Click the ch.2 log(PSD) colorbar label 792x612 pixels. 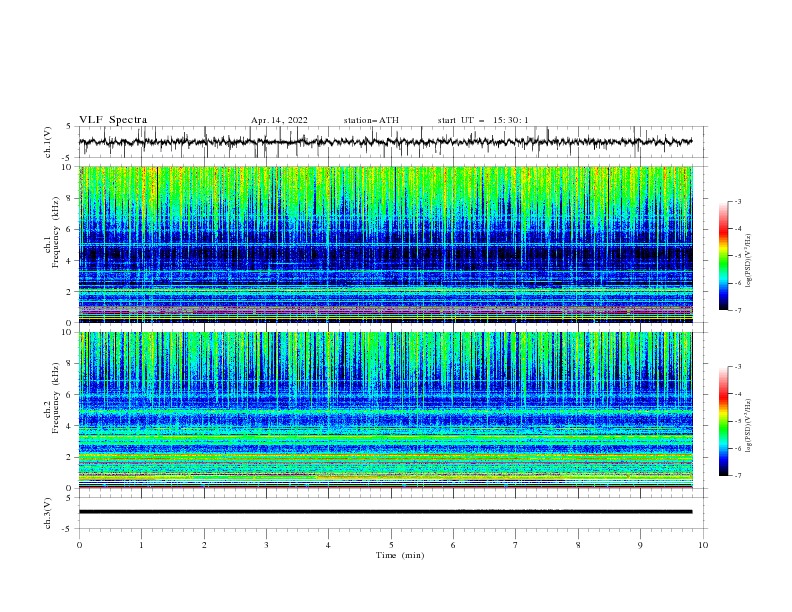pyautogui.click(x=749, y=426)
